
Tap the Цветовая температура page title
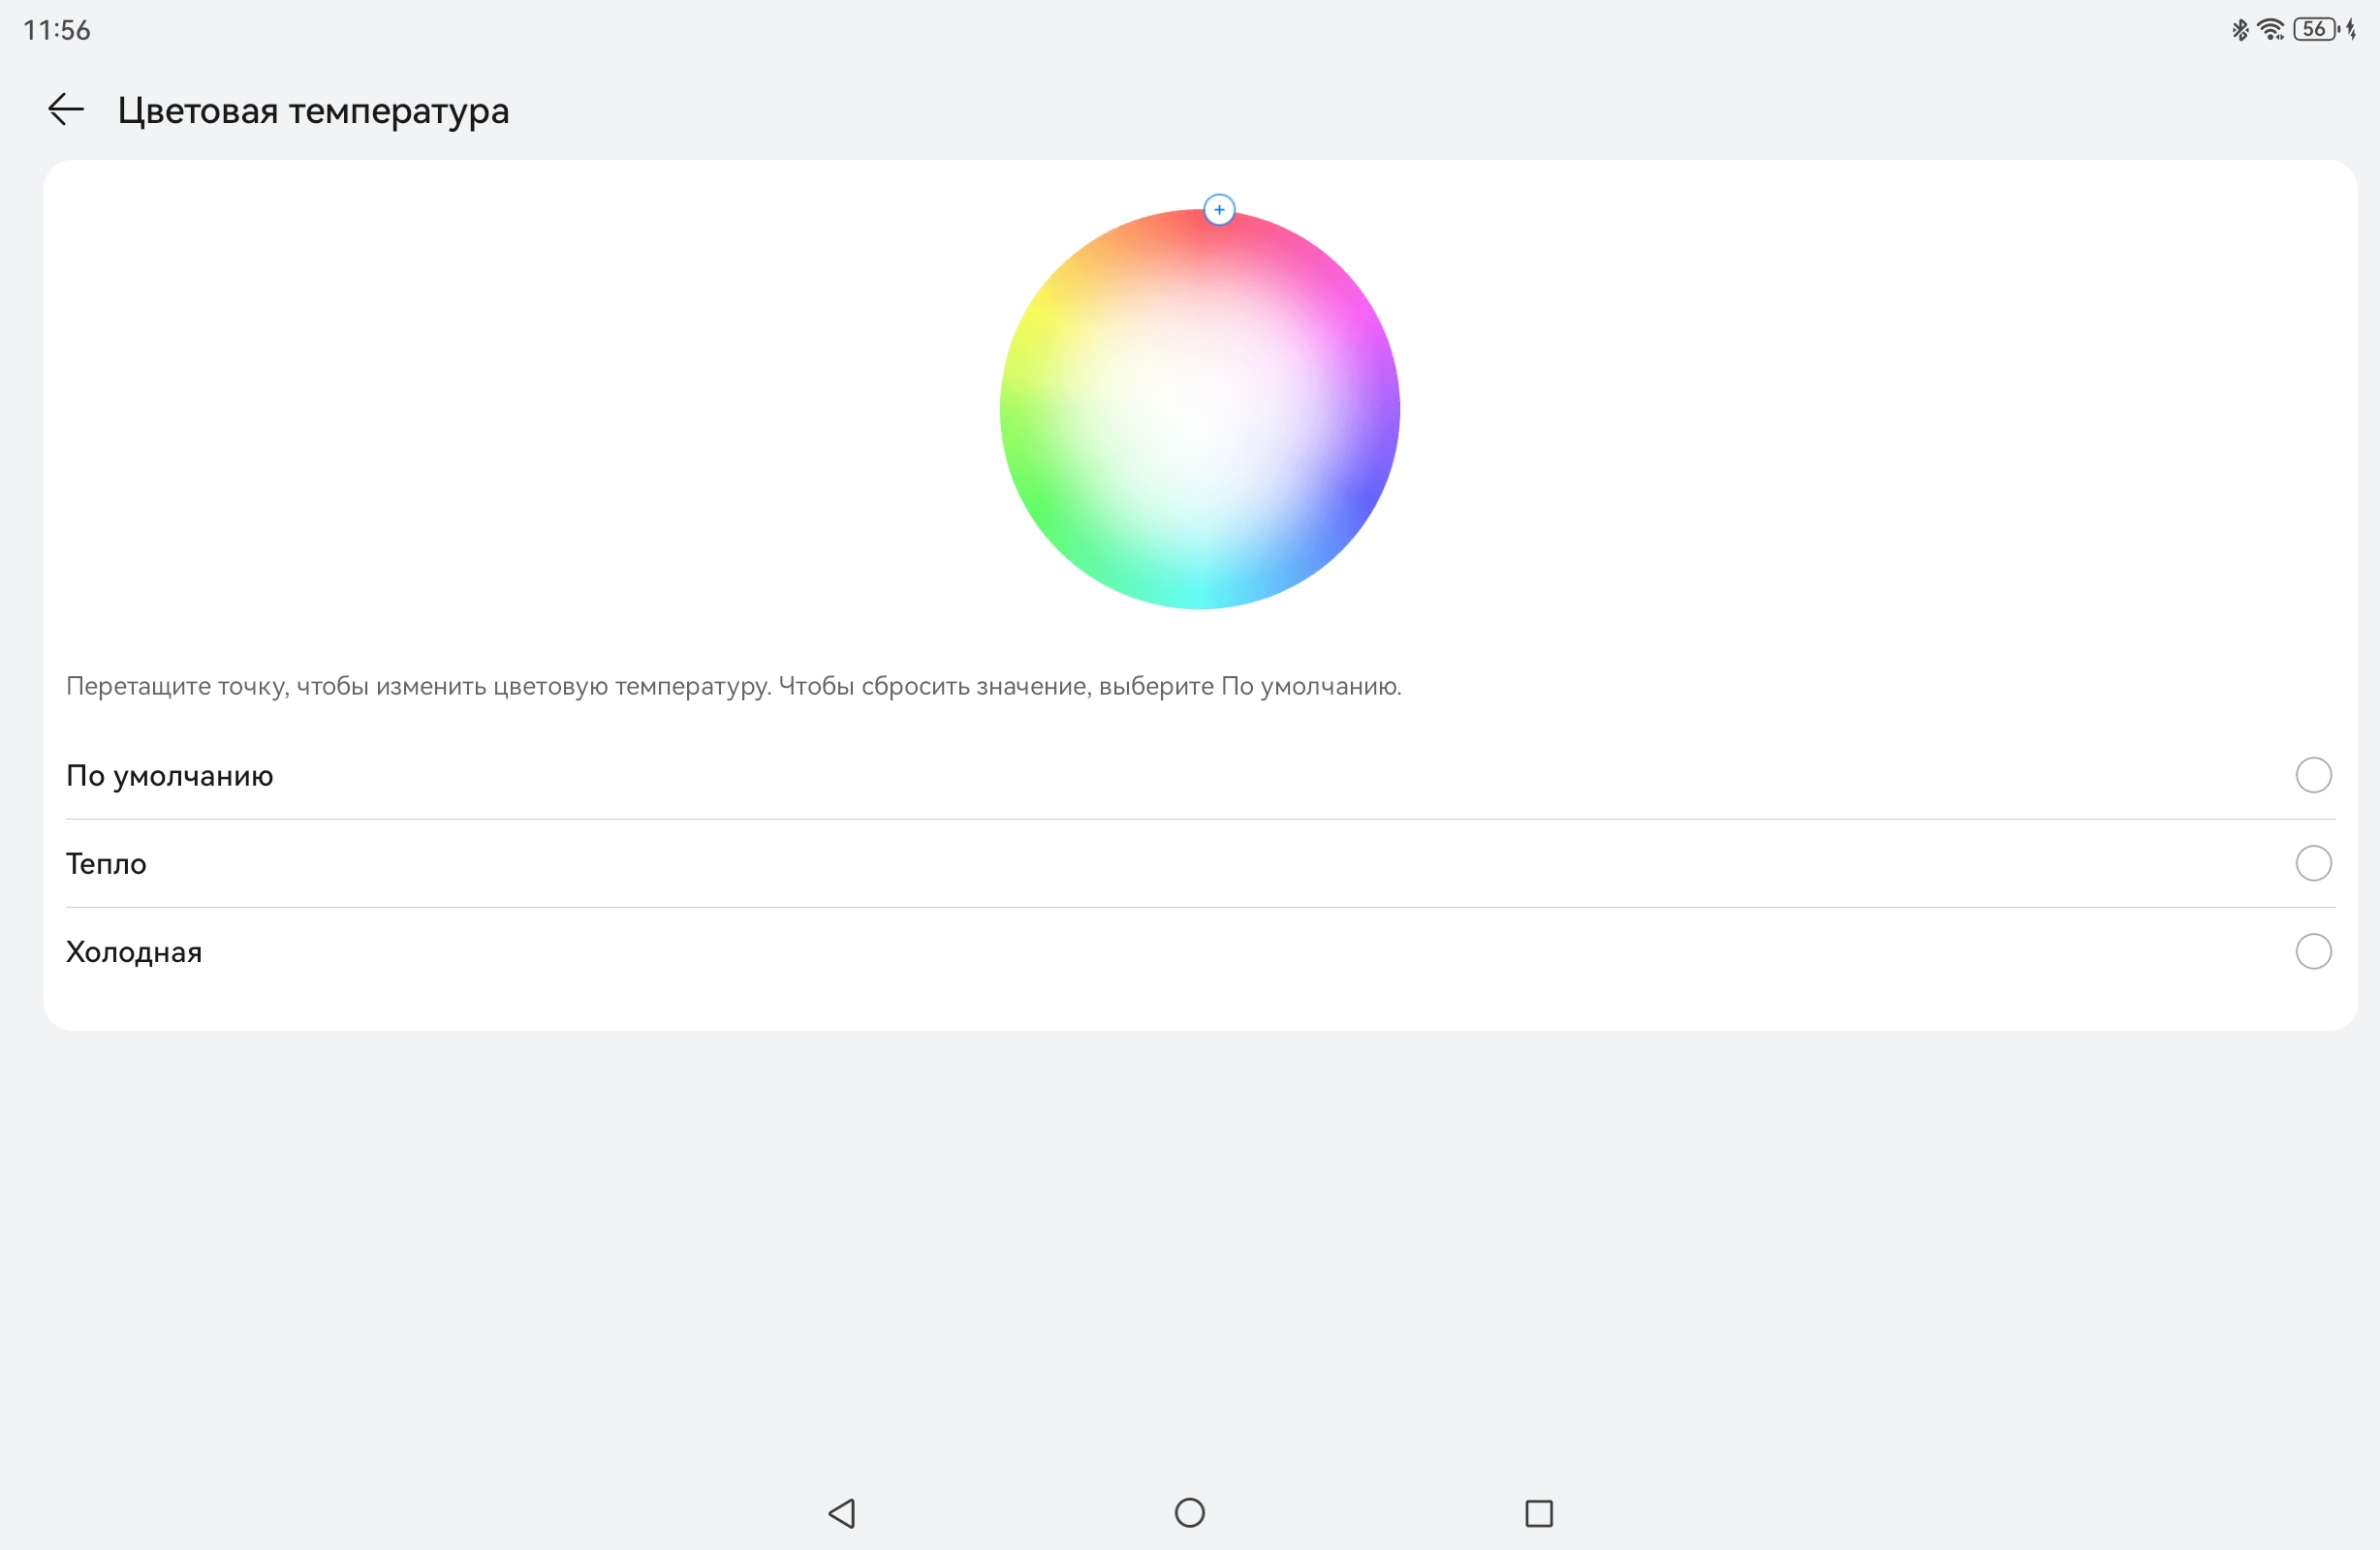(313, 110)
